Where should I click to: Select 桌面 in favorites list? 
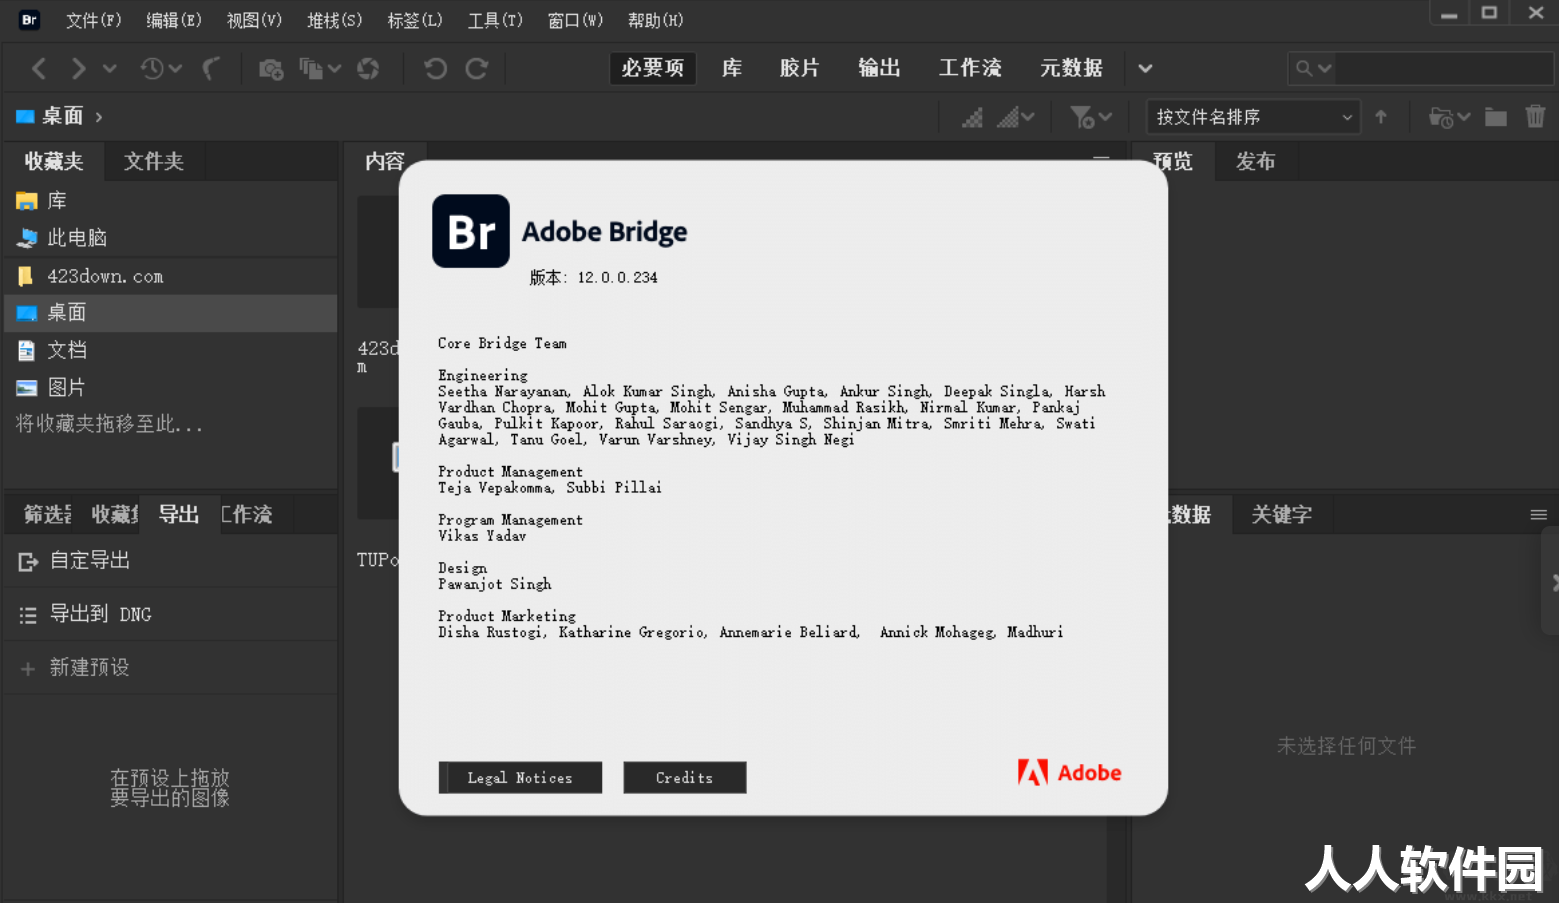point(171,313)
